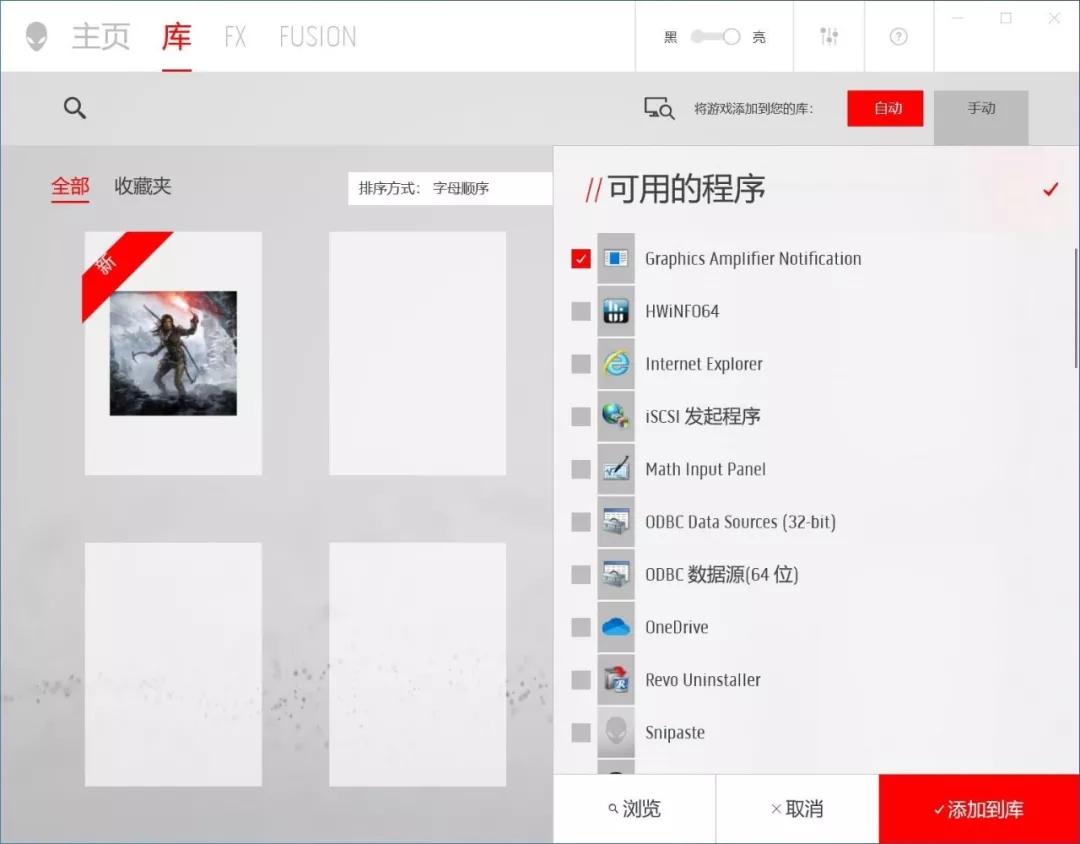Click the game scan icon beside 将游戏添加到您的库
Viewport: 1080px width, 844px height.
[x=658, y=108]
